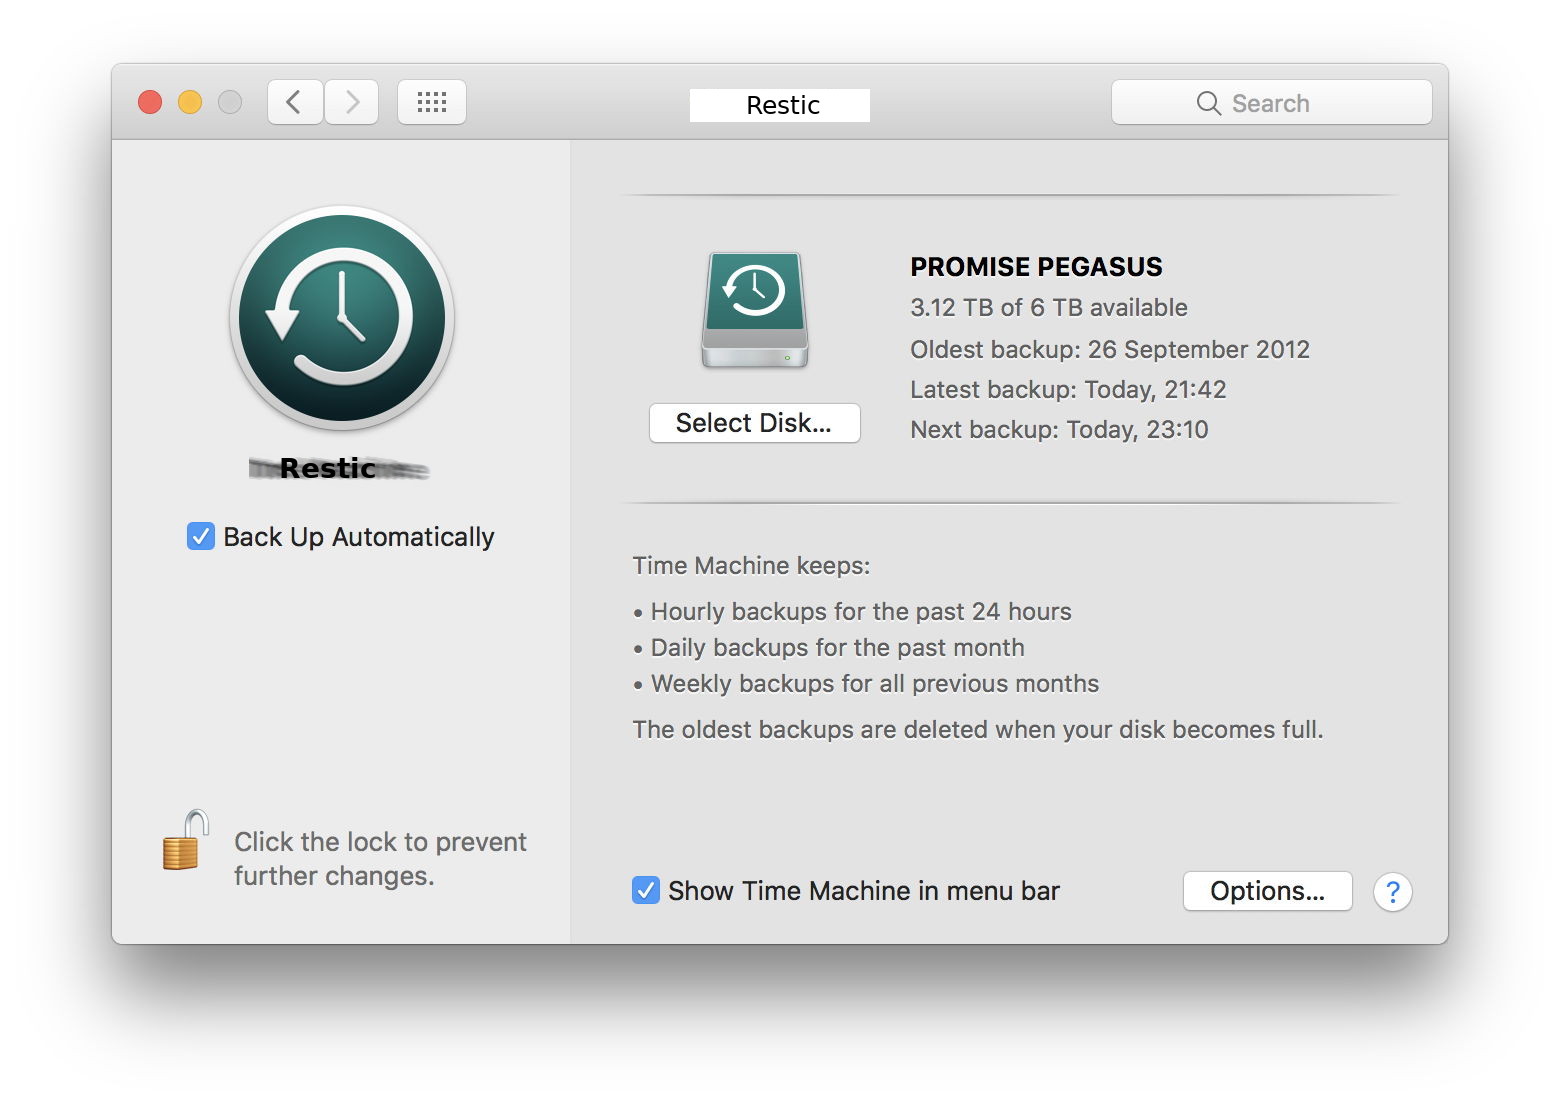Open the Options… button
This screenshot has width=1560, height=1104.
[x=1268, y=891]
